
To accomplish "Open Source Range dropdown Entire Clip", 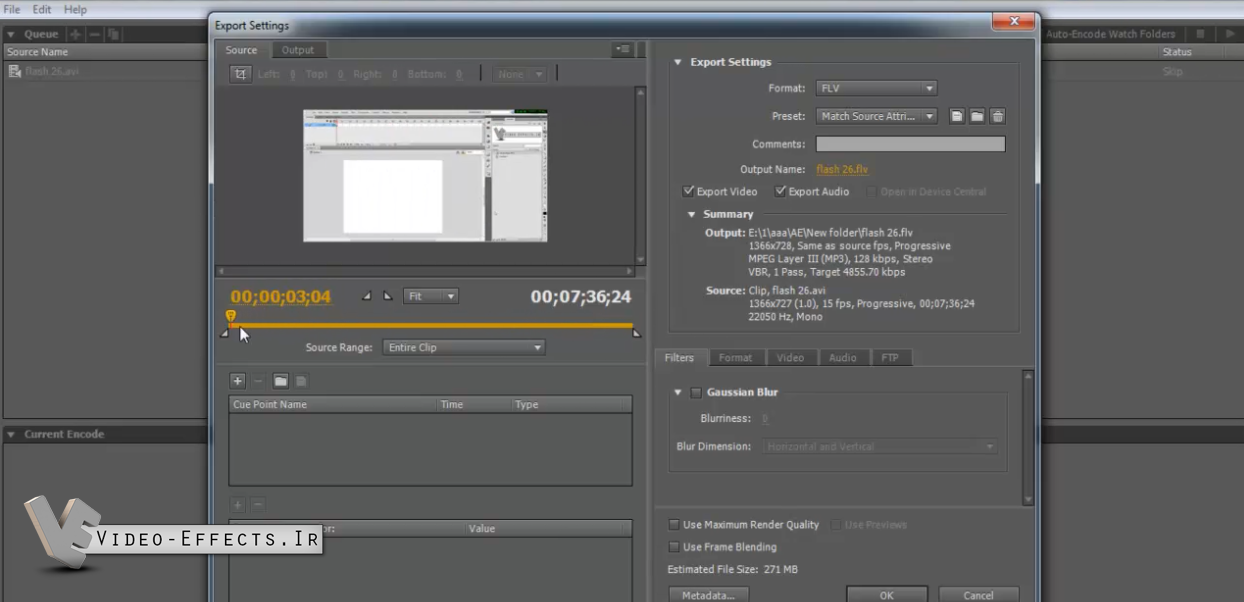I will click(464, 347).
